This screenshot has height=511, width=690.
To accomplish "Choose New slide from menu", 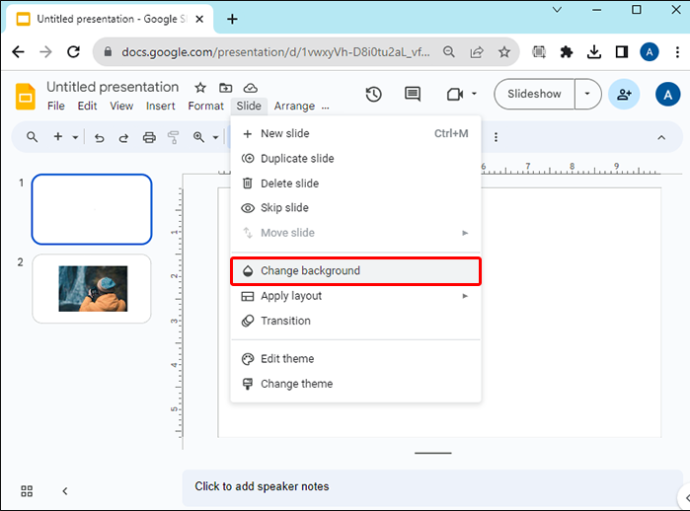I will point(356,133).
